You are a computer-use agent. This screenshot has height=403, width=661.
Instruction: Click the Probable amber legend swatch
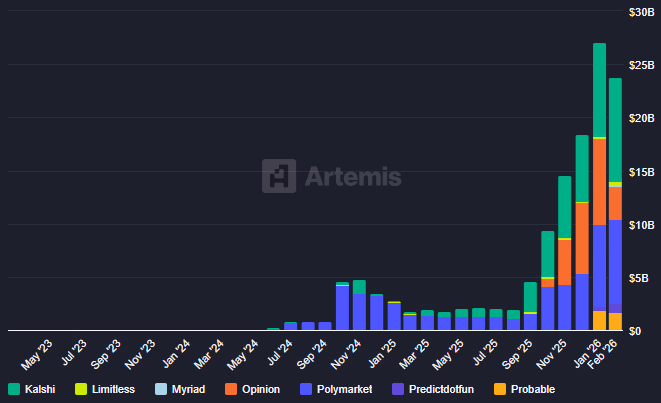click(x=500, y=389)
